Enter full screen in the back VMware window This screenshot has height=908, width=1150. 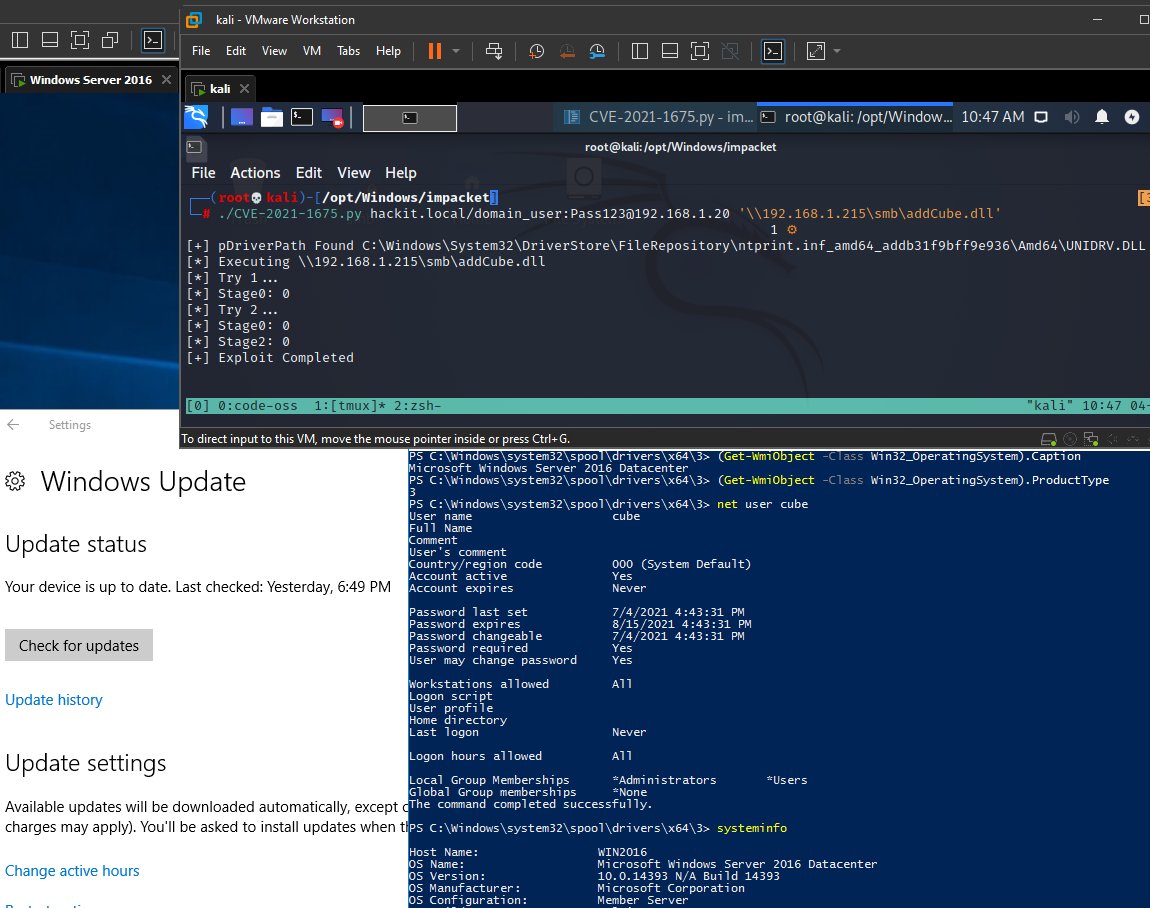80,40
